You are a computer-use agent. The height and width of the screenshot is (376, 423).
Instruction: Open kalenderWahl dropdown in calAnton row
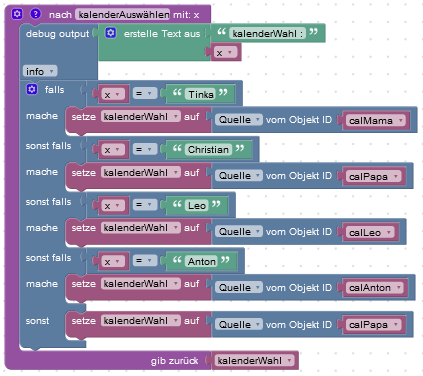tap(140, 284)
